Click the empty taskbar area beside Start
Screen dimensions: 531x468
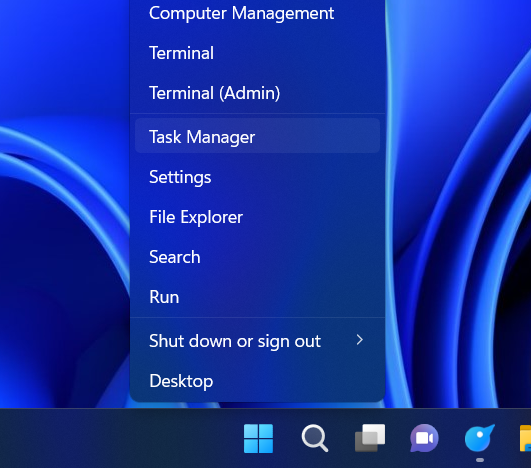119,438
